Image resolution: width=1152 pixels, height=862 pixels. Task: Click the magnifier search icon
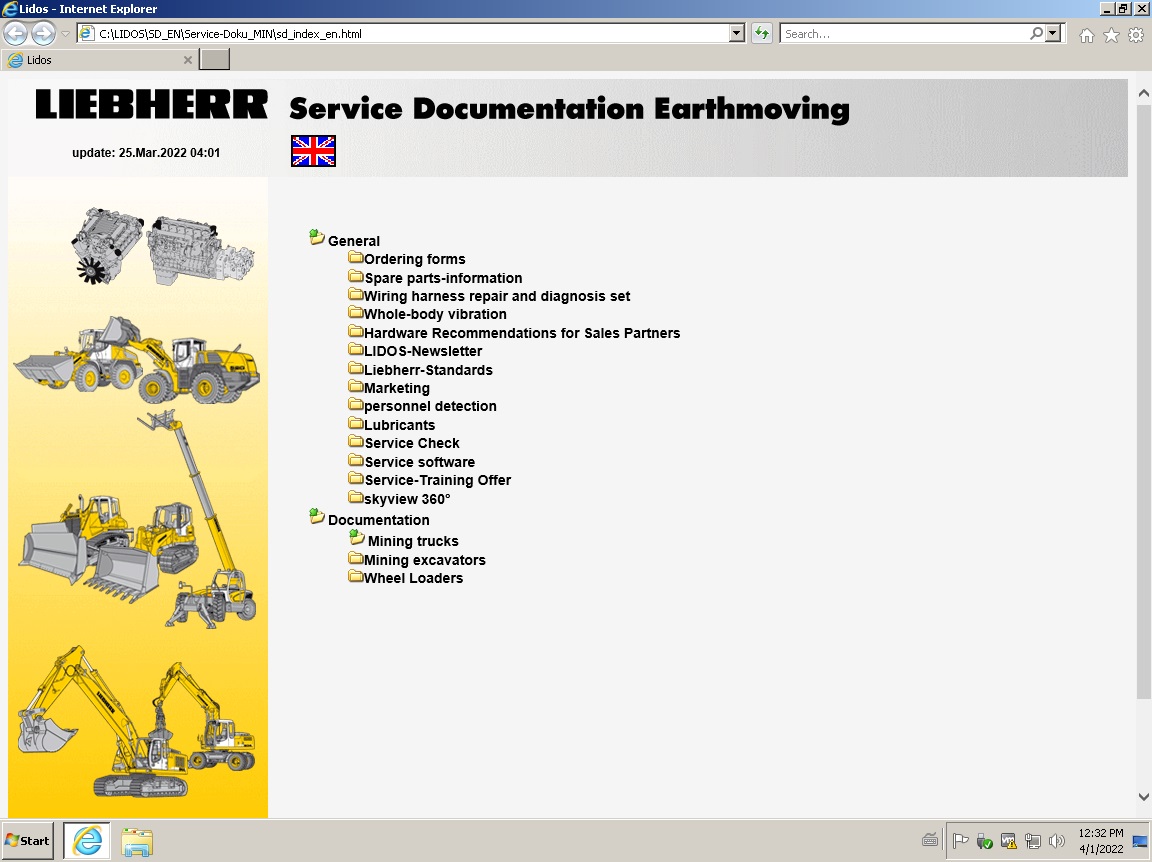[1036, 34]
